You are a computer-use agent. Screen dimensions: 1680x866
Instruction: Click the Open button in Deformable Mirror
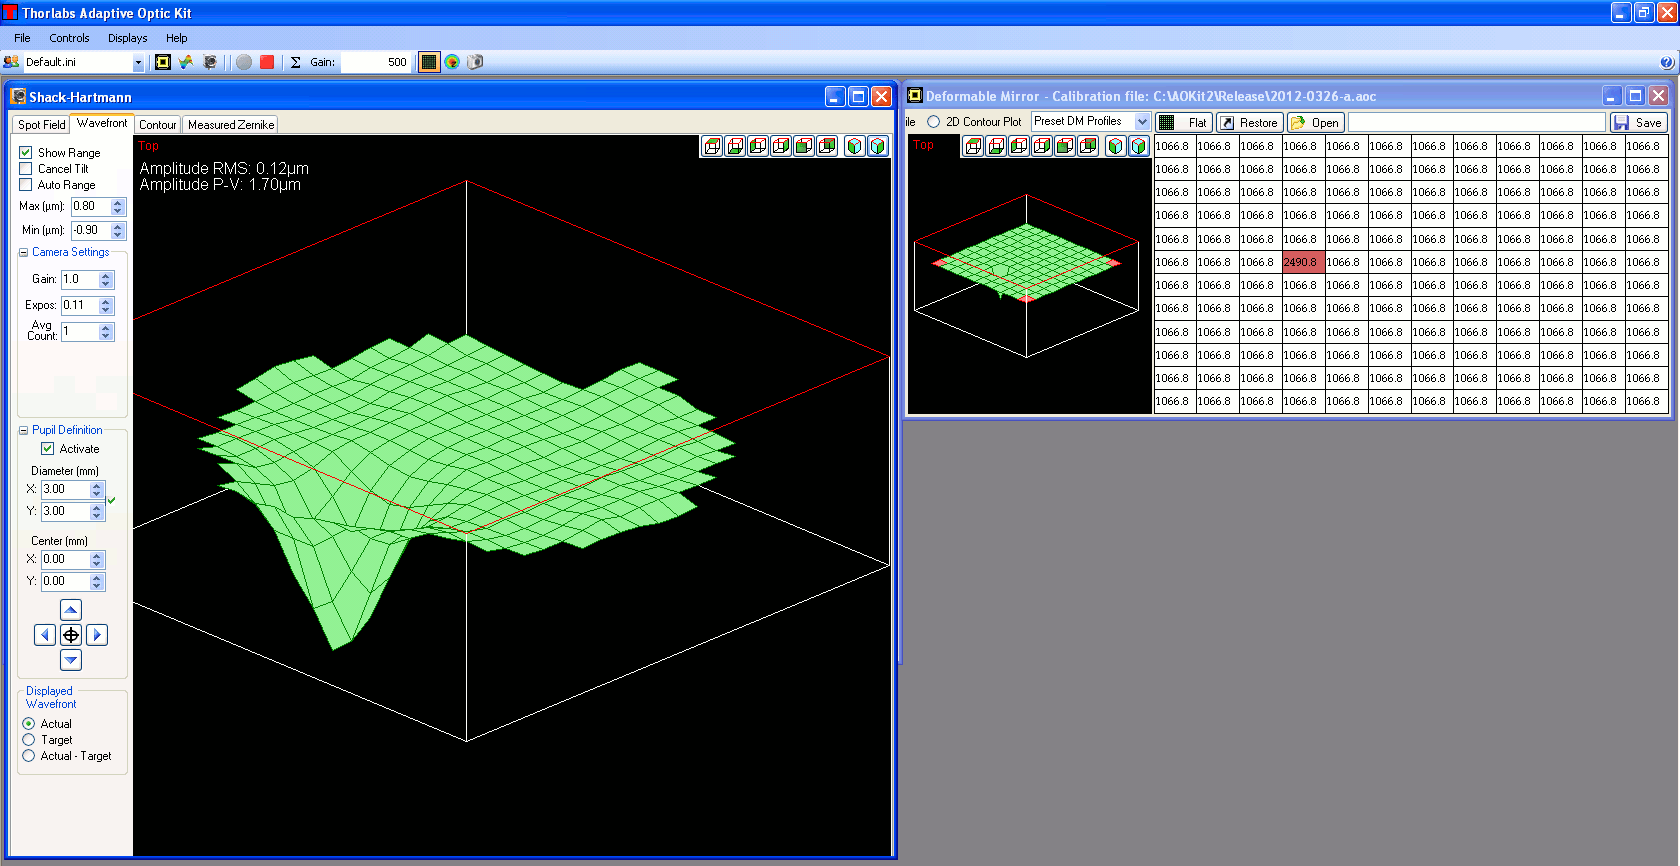[x=1316, y=122]
